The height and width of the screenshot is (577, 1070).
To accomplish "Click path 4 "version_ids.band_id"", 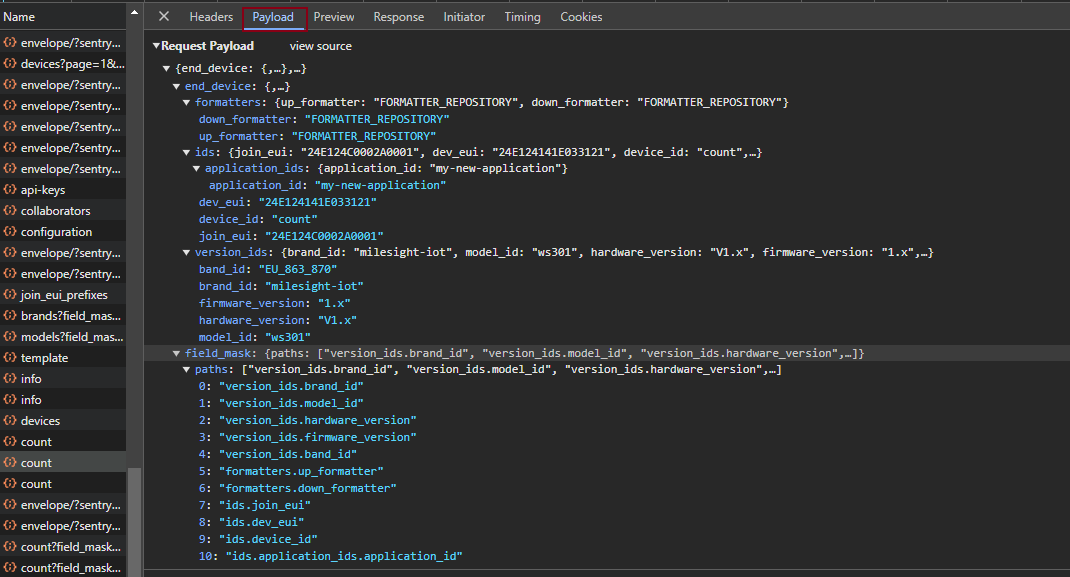I will [287, 455].
